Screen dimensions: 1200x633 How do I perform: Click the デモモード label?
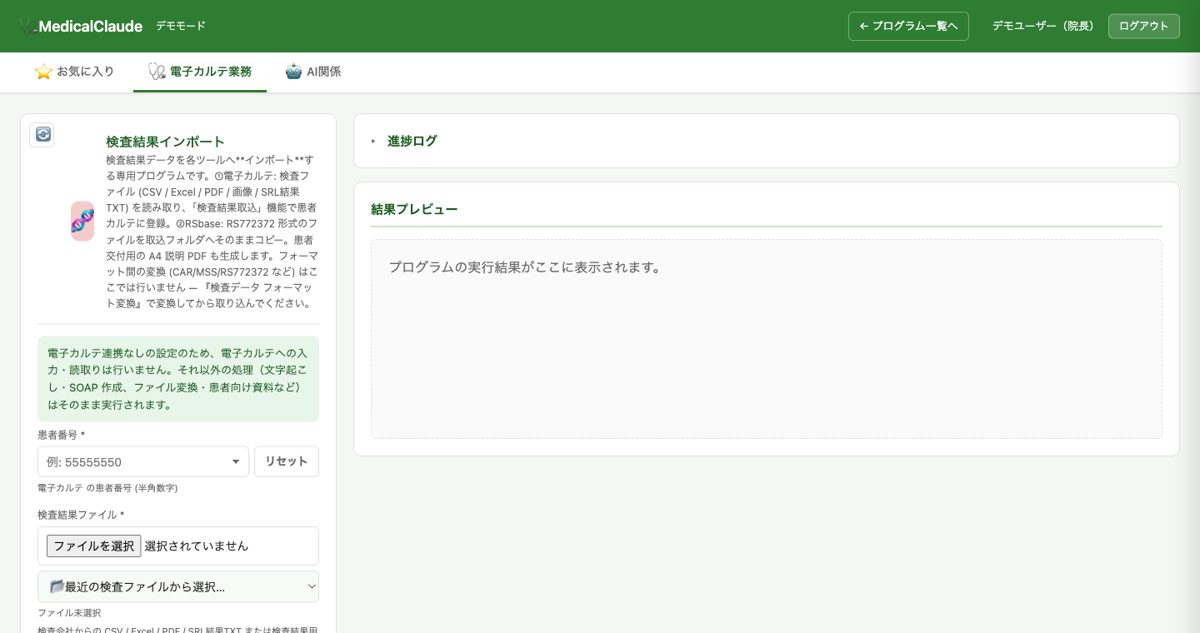181,26
